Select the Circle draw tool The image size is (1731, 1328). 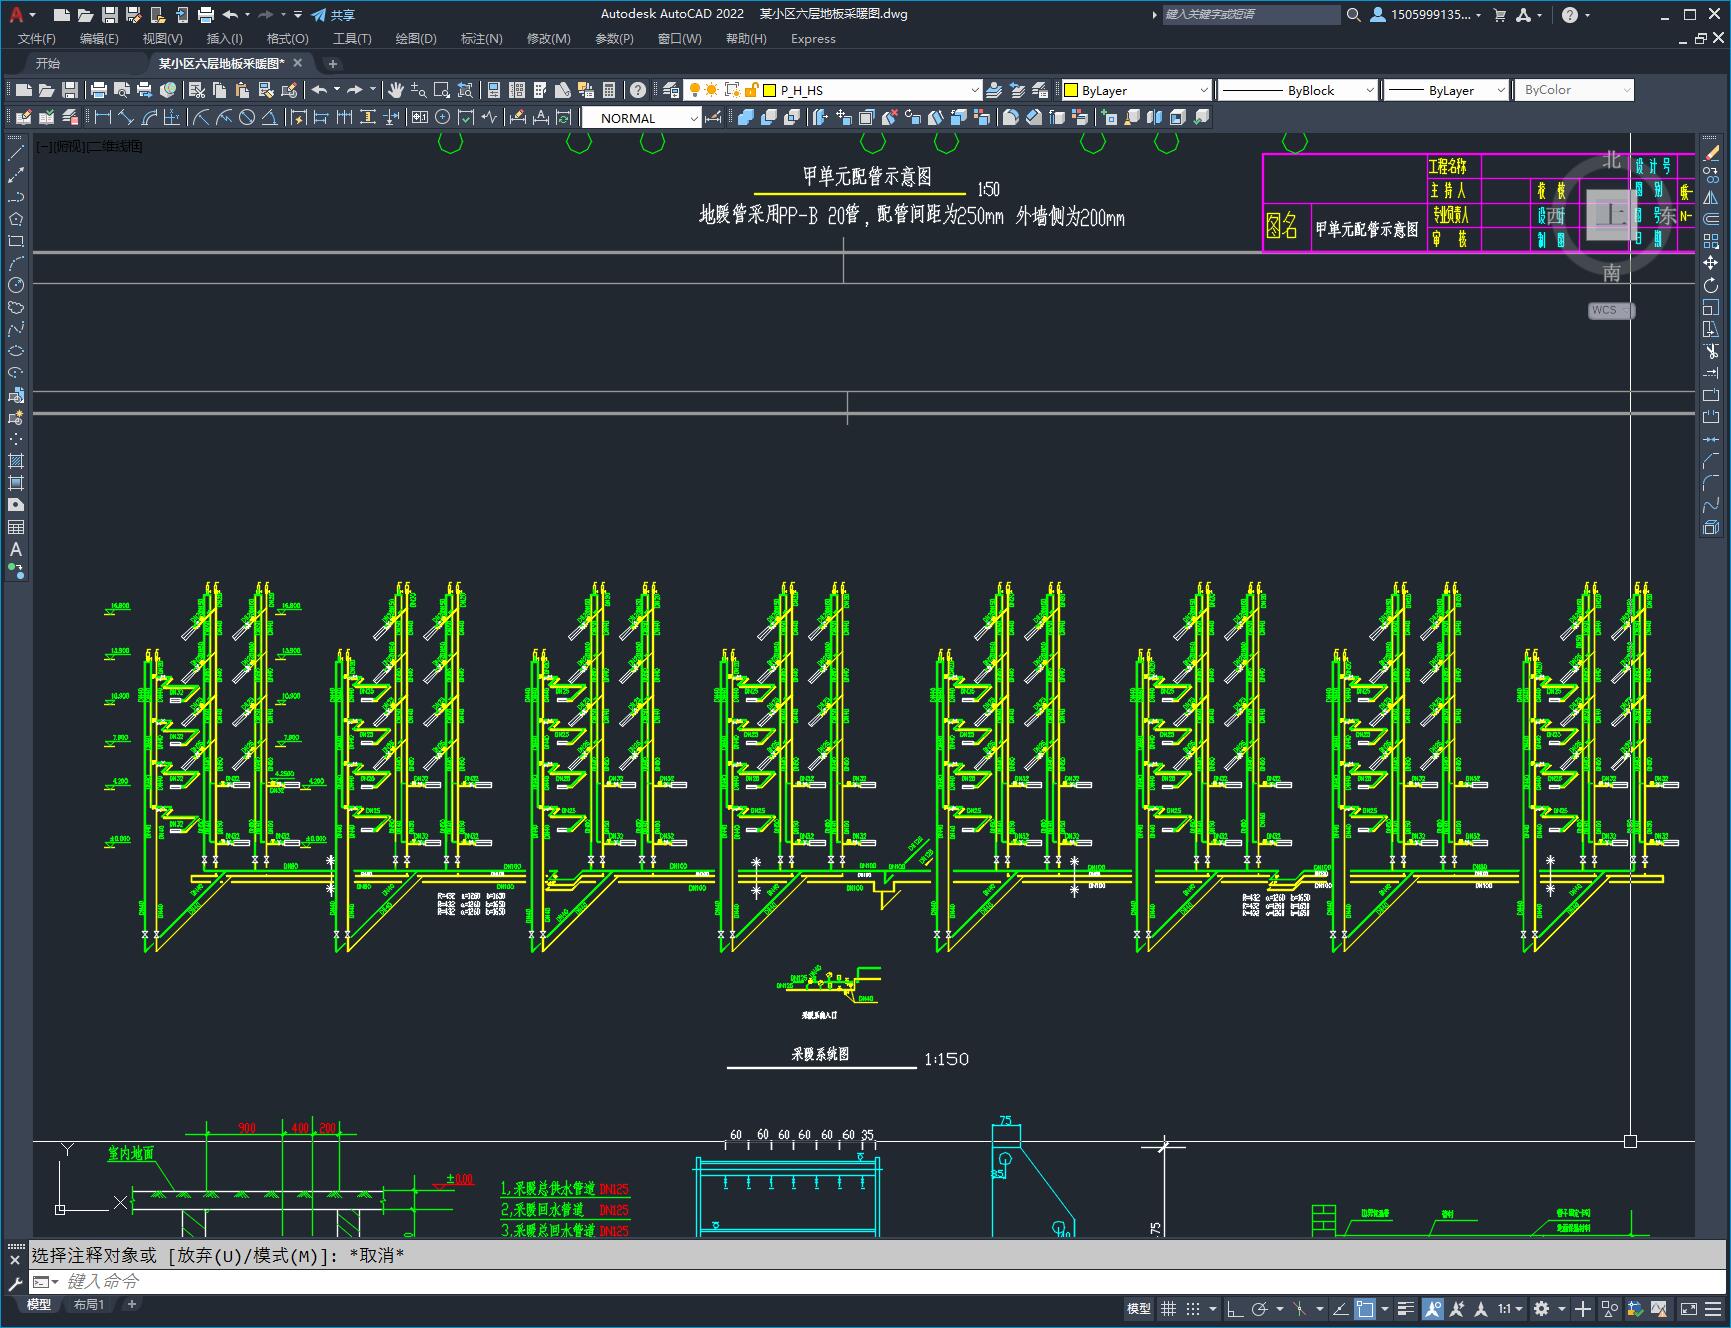16,285
